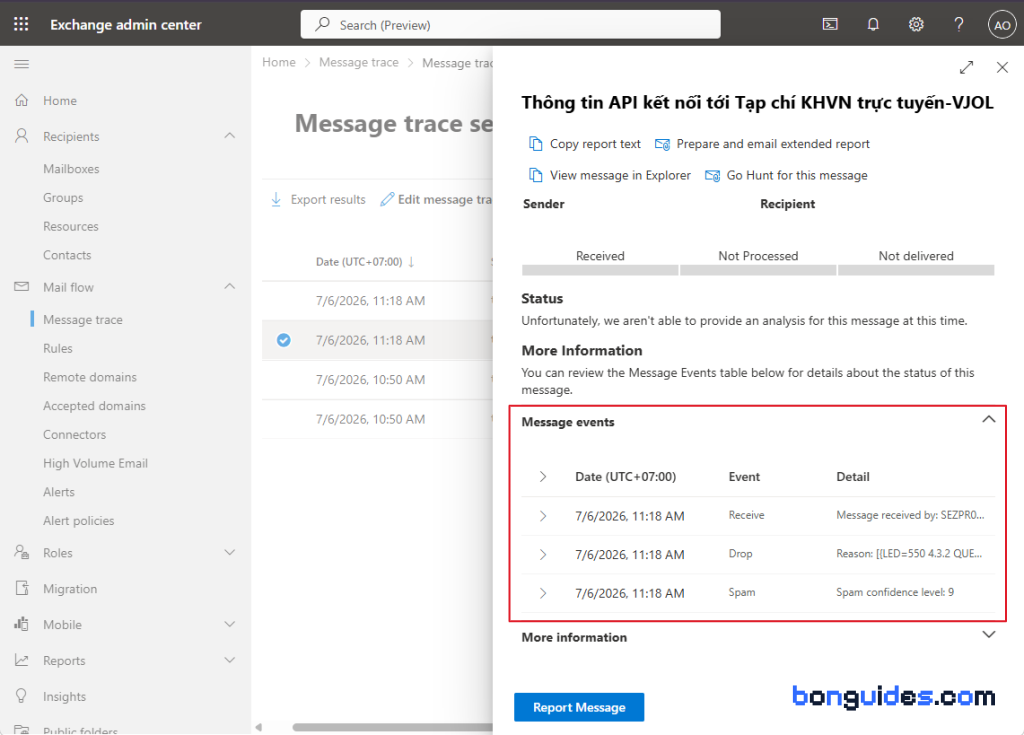Deselect the checked 11:18 AM message row
The width and height of the screenshot is (1024, 735).
point(283,340)
